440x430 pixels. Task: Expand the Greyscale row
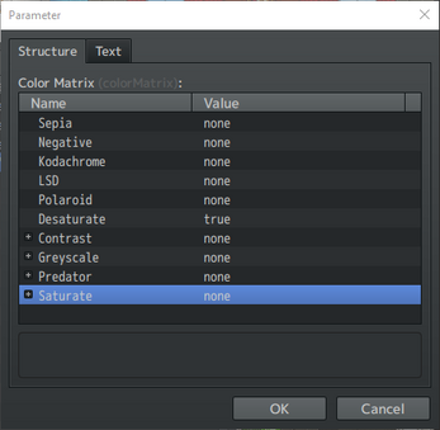click(x=28, y=256)
